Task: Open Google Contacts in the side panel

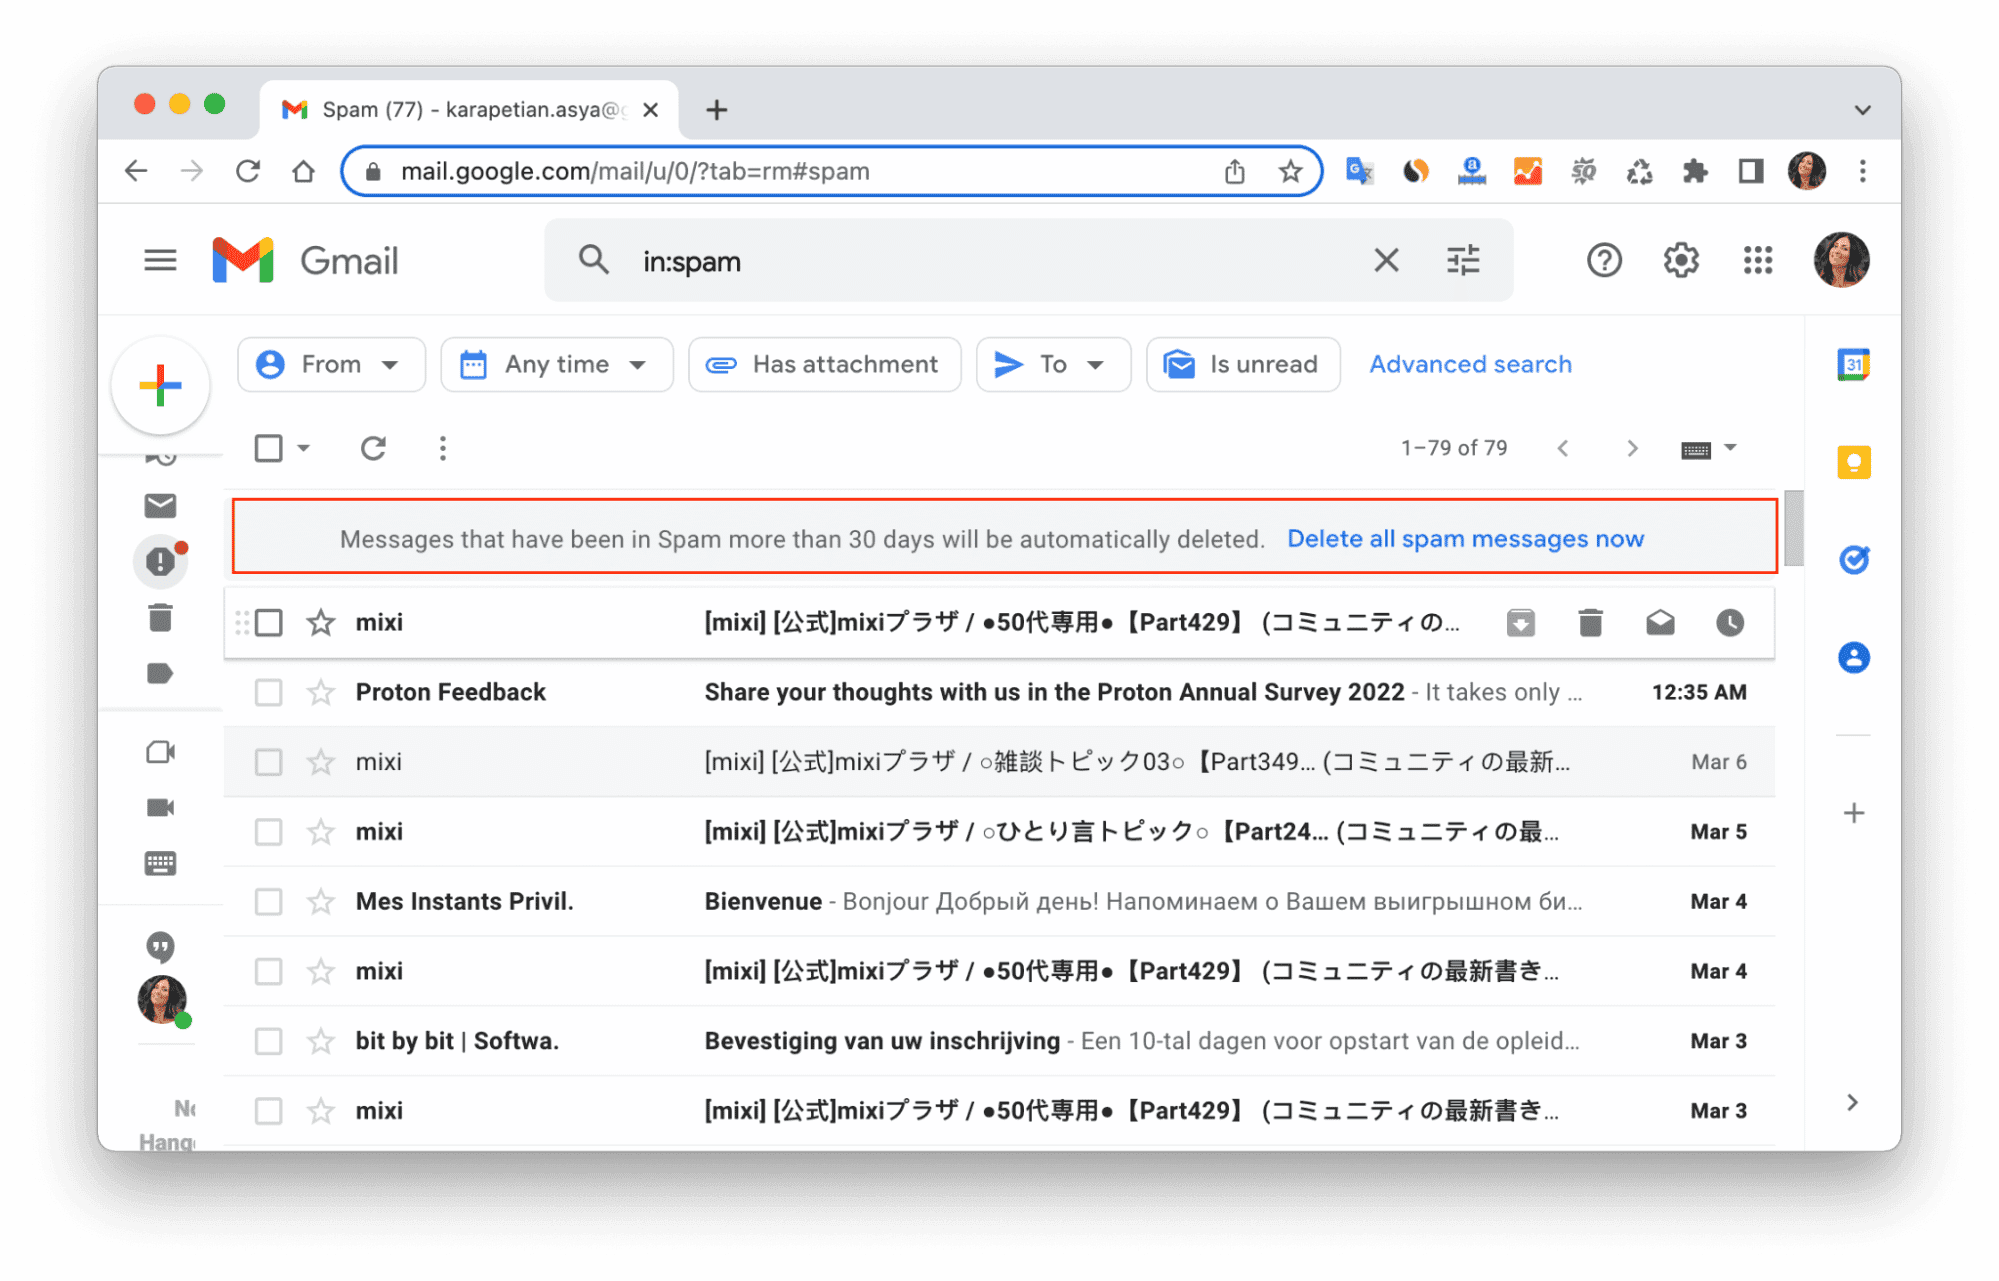Action: 1853,657
